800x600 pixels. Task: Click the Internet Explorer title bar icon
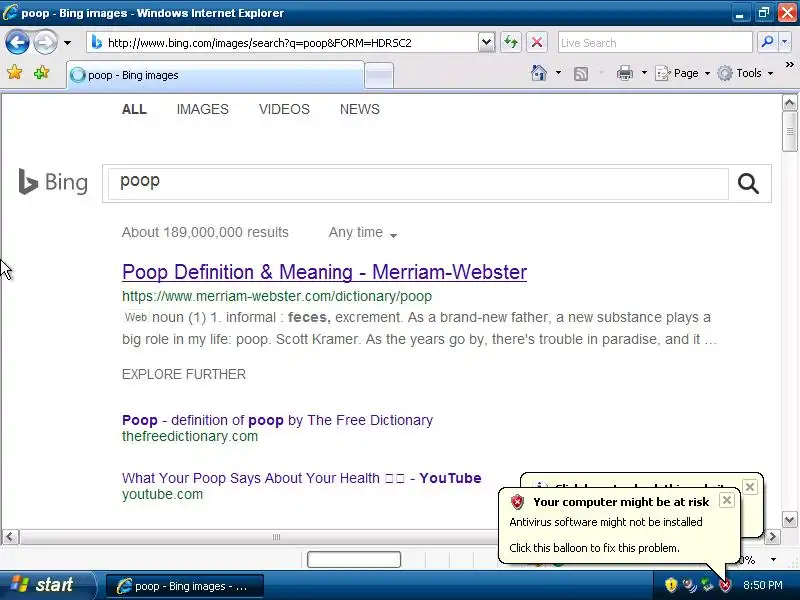pyautogui.click(x=10, y=12)
